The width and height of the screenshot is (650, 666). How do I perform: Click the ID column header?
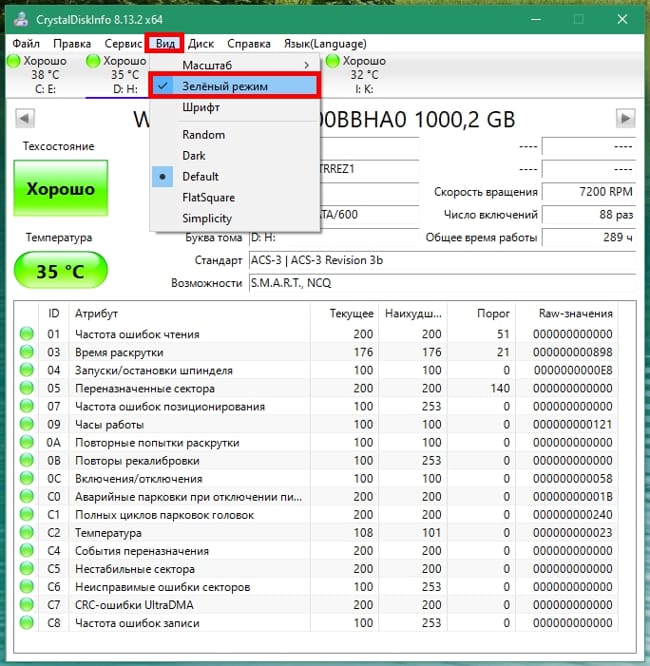point(54,313)
